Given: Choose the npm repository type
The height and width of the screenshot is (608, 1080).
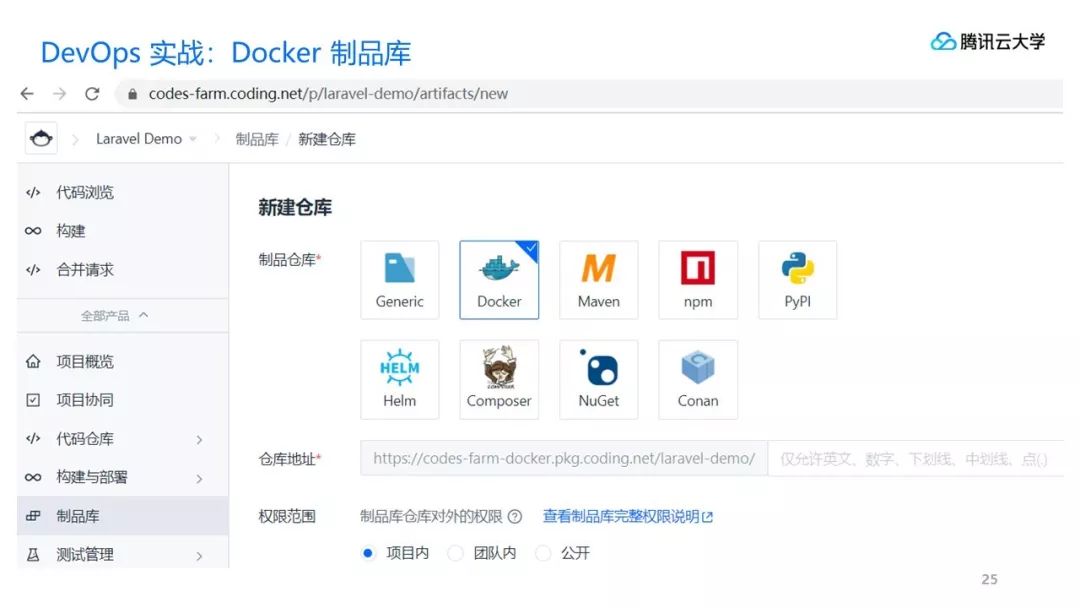Looking at the screenshot, I should point(698,280).
